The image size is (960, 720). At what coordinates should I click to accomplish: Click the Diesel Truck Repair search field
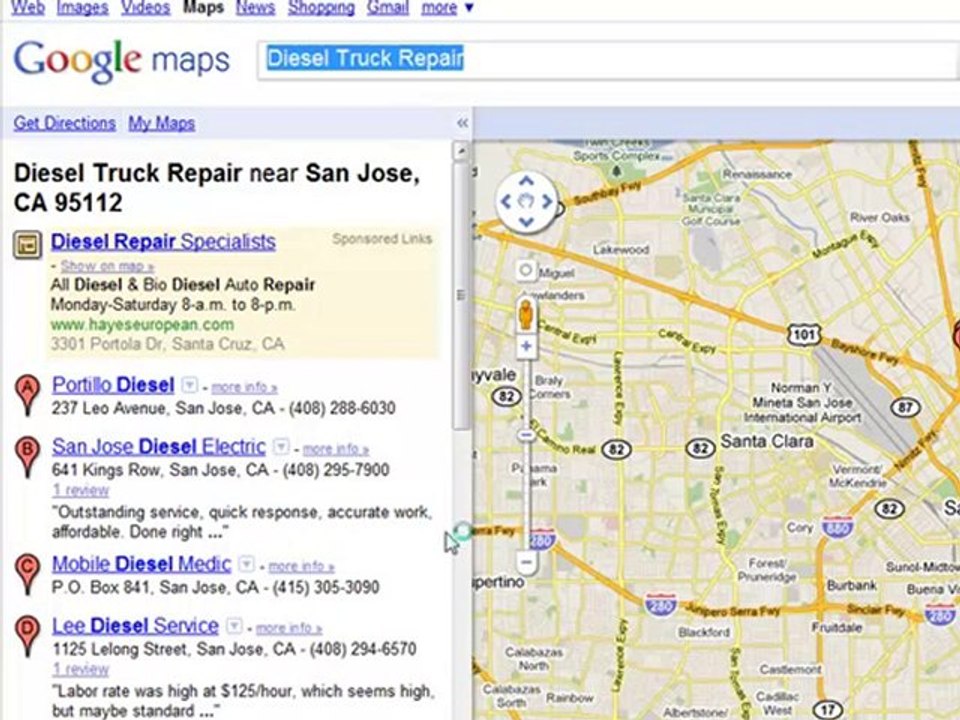click(607, 60)
